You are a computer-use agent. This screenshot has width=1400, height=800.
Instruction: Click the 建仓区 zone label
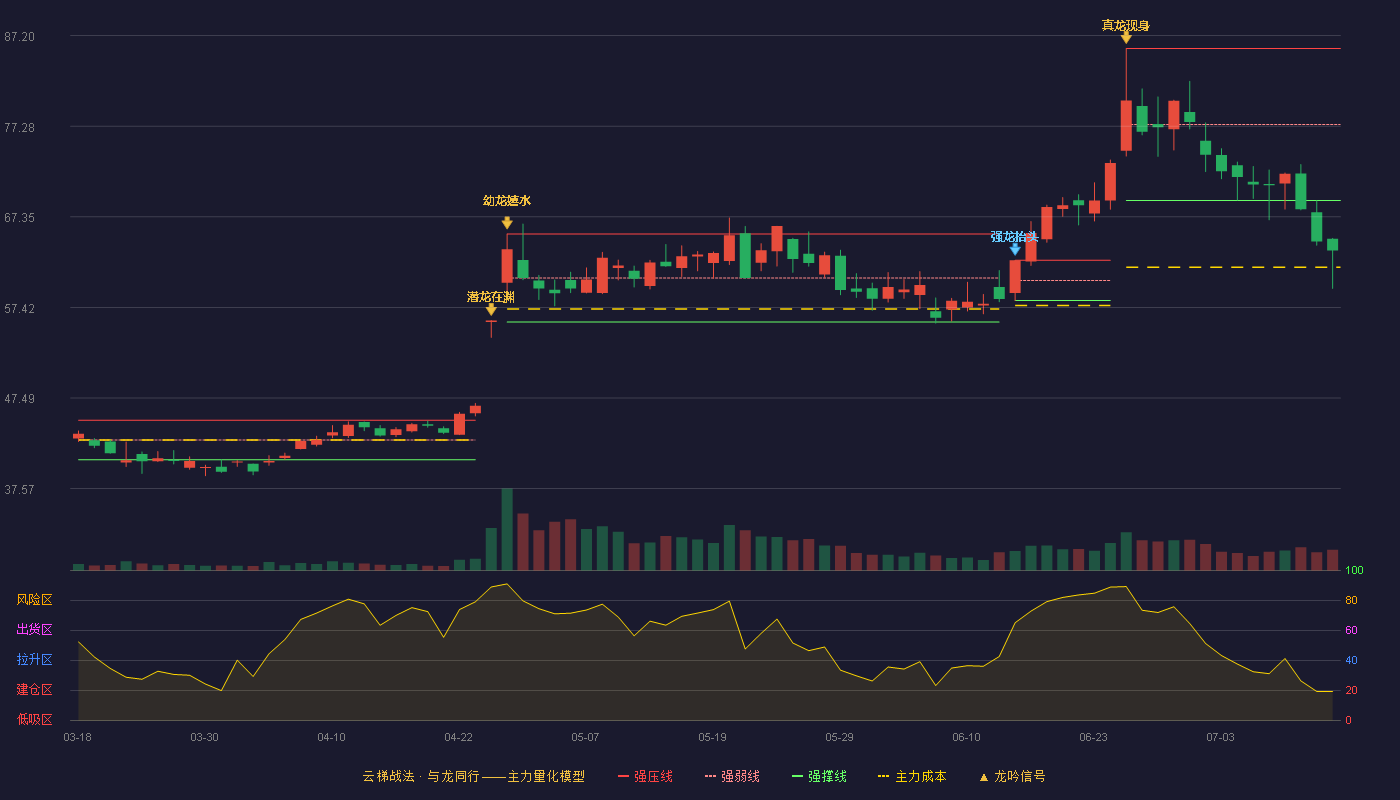tap(35, 690)
